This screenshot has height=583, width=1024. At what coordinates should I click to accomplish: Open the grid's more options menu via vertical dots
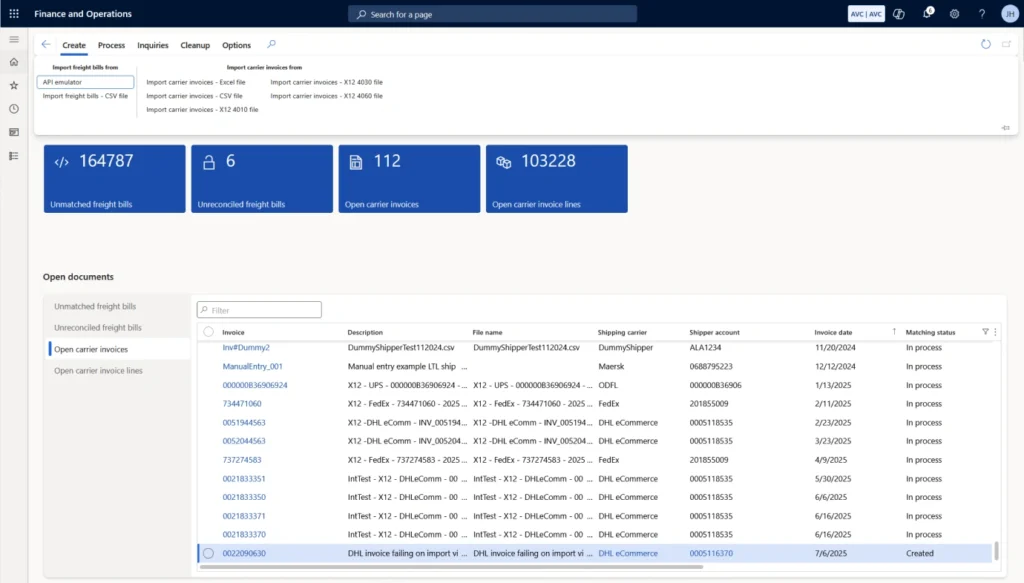tap(995, 332)
